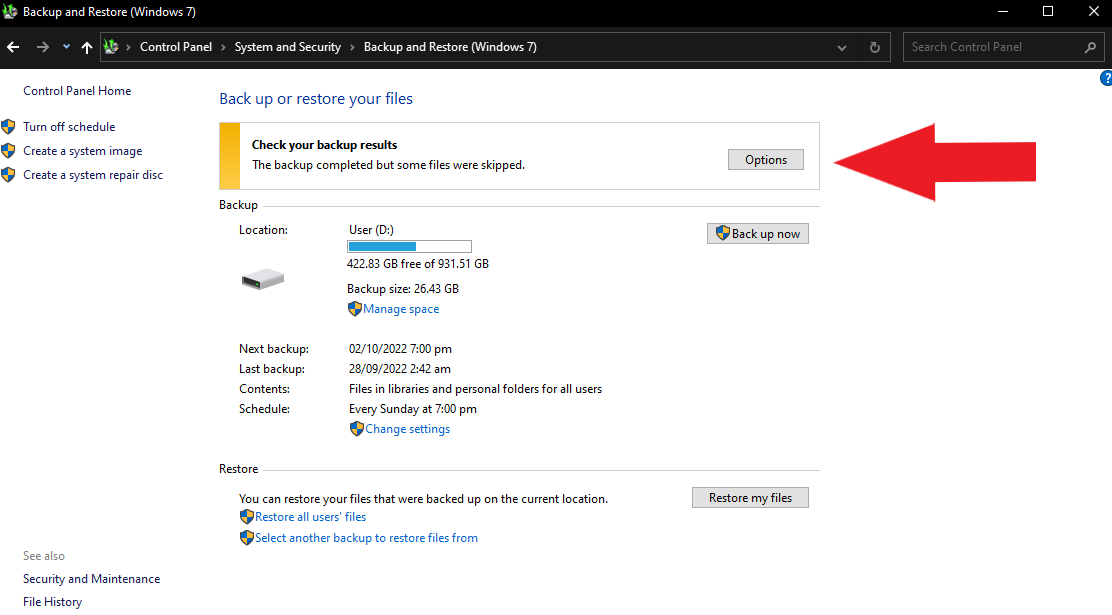The width and height of the screenshot is (1112, 615).
Task: Click the disk usage bar for User (D:)
Action: coord(409,246)
